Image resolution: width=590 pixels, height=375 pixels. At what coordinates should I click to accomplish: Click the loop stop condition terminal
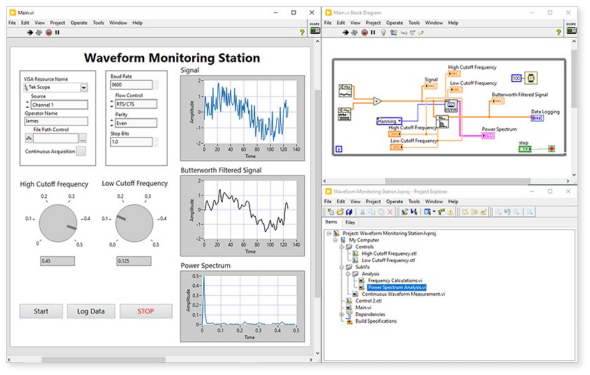552,149
